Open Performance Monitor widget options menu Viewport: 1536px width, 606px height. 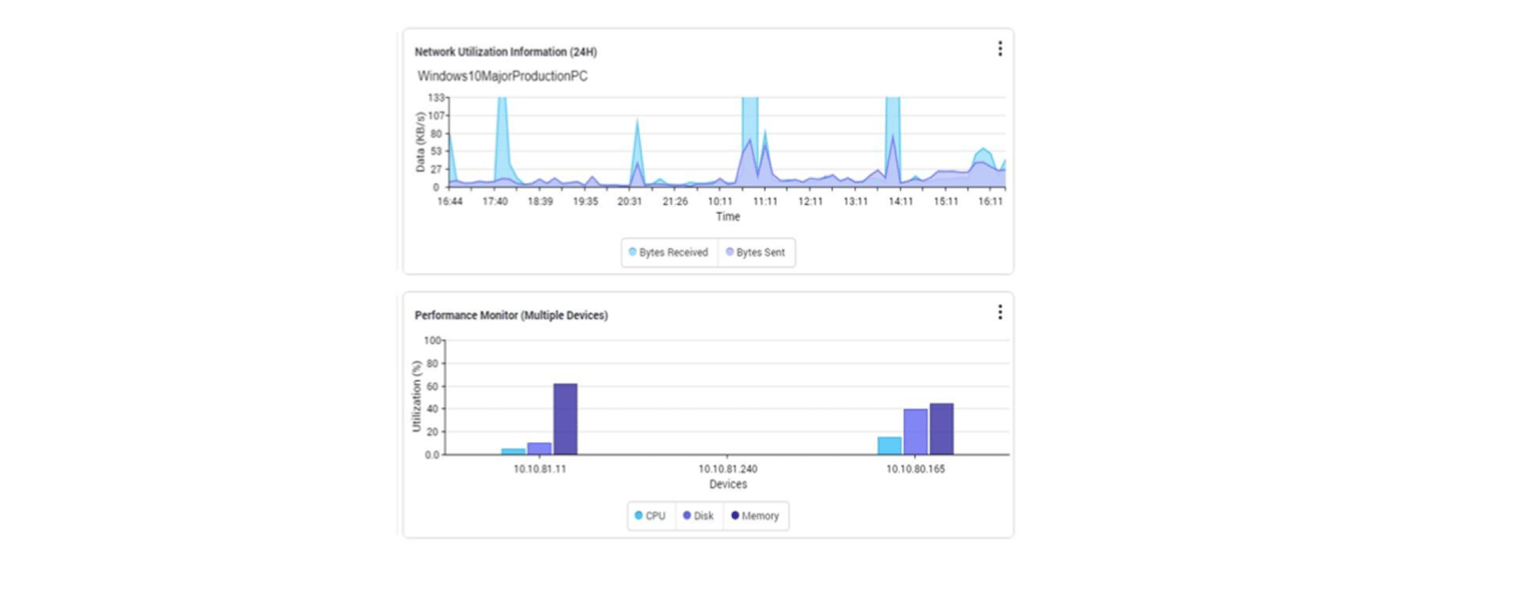coord(999,313)
